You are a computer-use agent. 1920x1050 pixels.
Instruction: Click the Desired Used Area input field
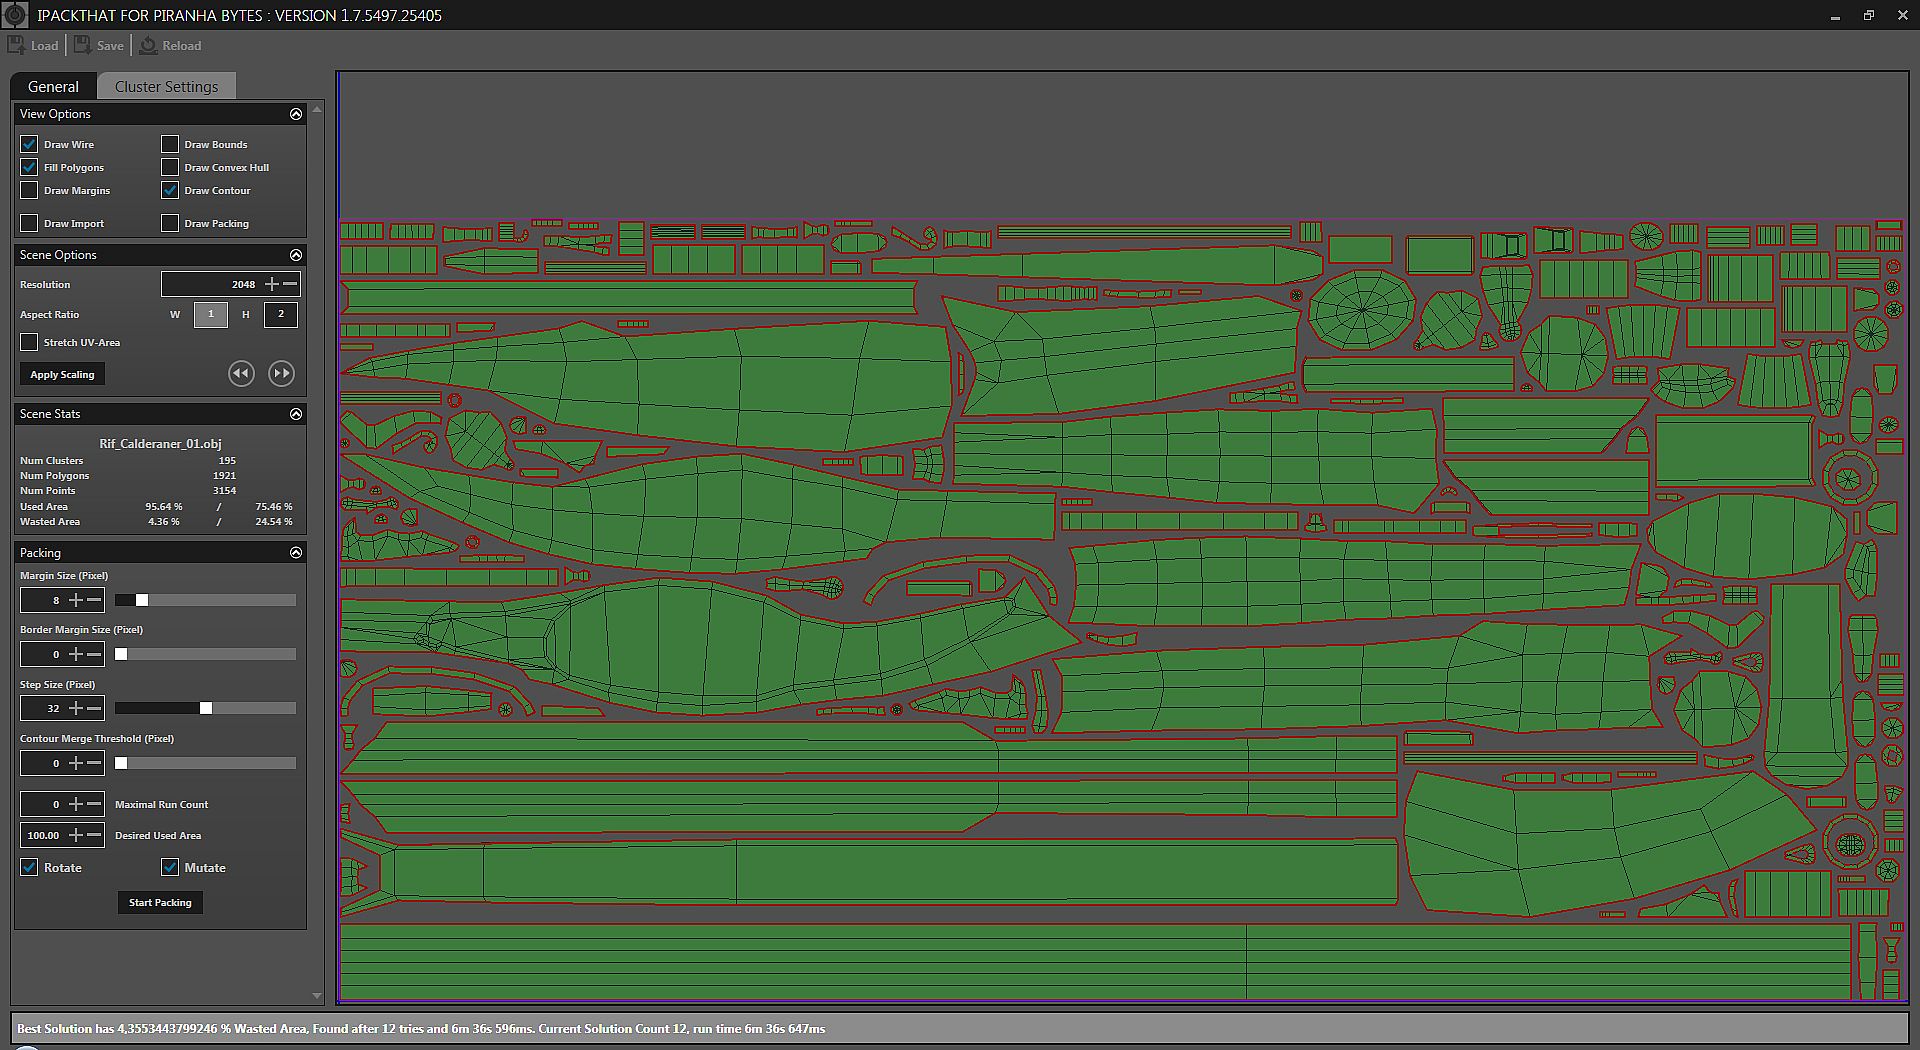tap(43, 835)
